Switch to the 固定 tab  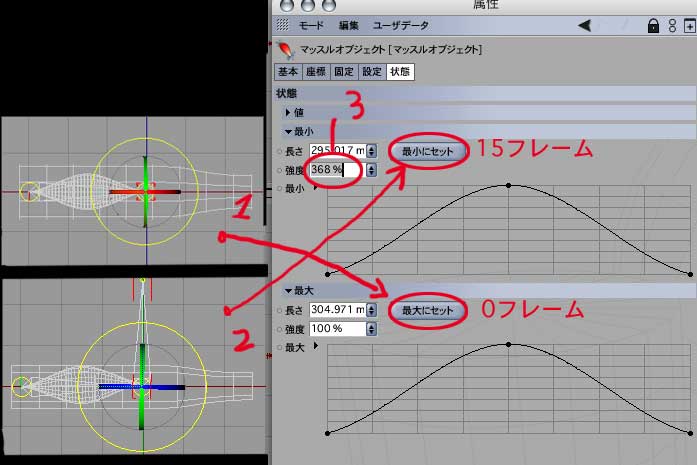point(344,72)
